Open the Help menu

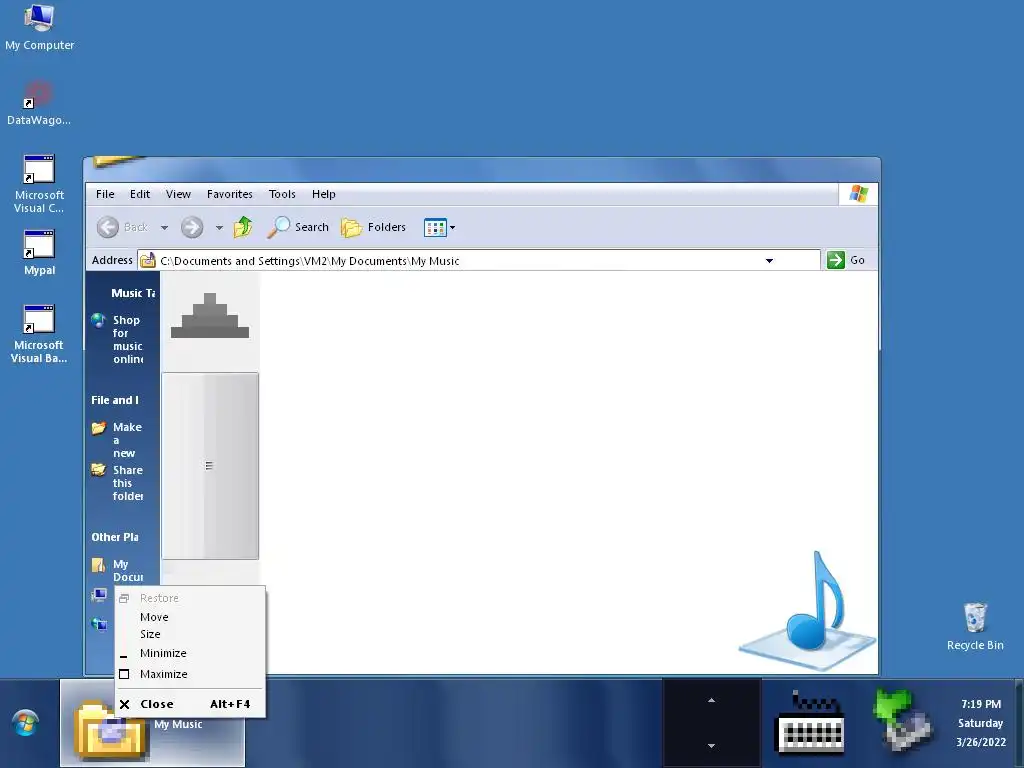coord(324,194)
